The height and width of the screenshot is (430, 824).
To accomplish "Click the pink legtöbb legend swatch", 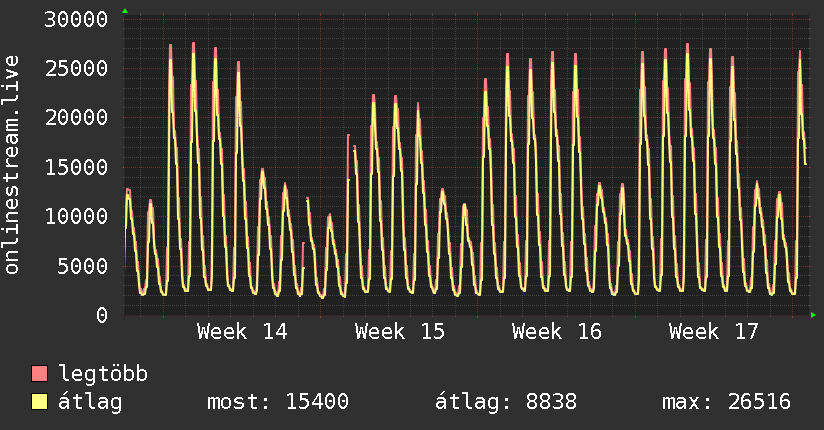I will pos(39,373).
